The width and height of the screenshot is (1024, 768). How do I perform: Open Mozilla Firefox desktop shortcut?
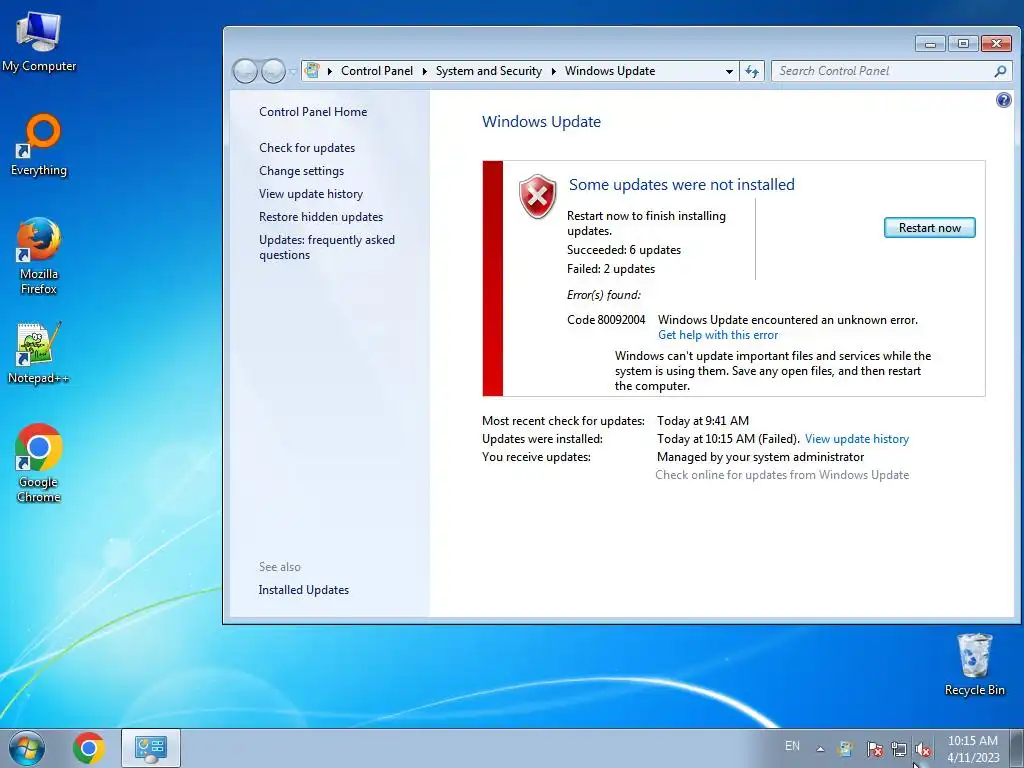(x=39, y=255)
